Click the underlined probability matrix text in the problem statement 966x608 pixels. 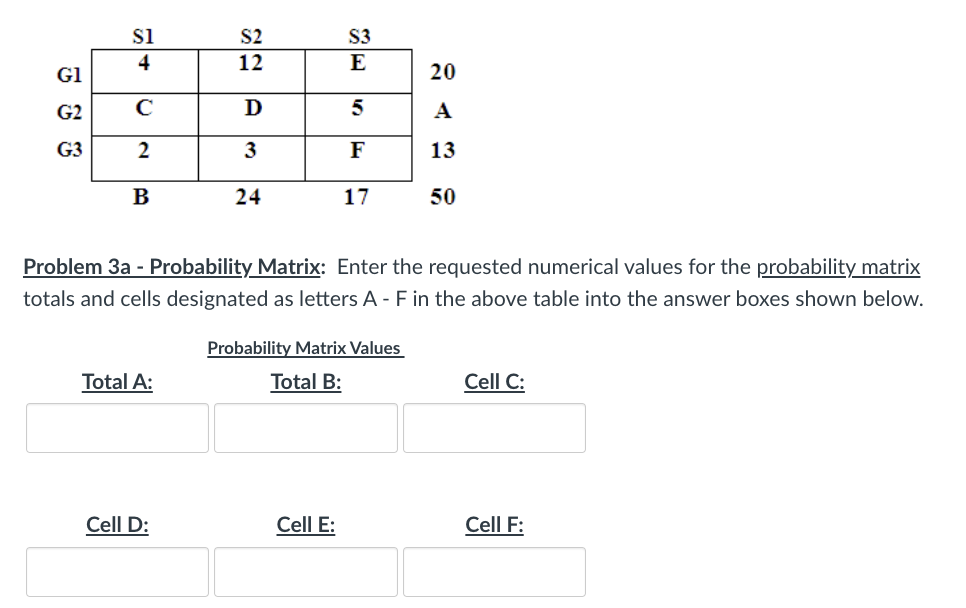(x=839, y=267)
